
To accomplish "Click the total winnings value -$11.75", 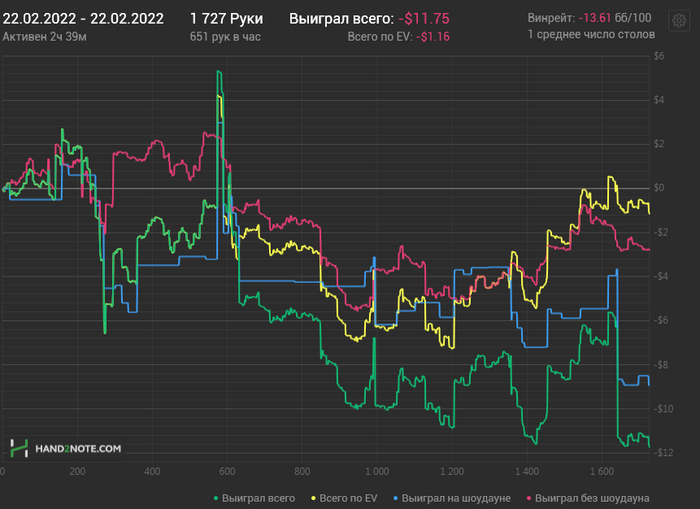I will tap(424, 18).
